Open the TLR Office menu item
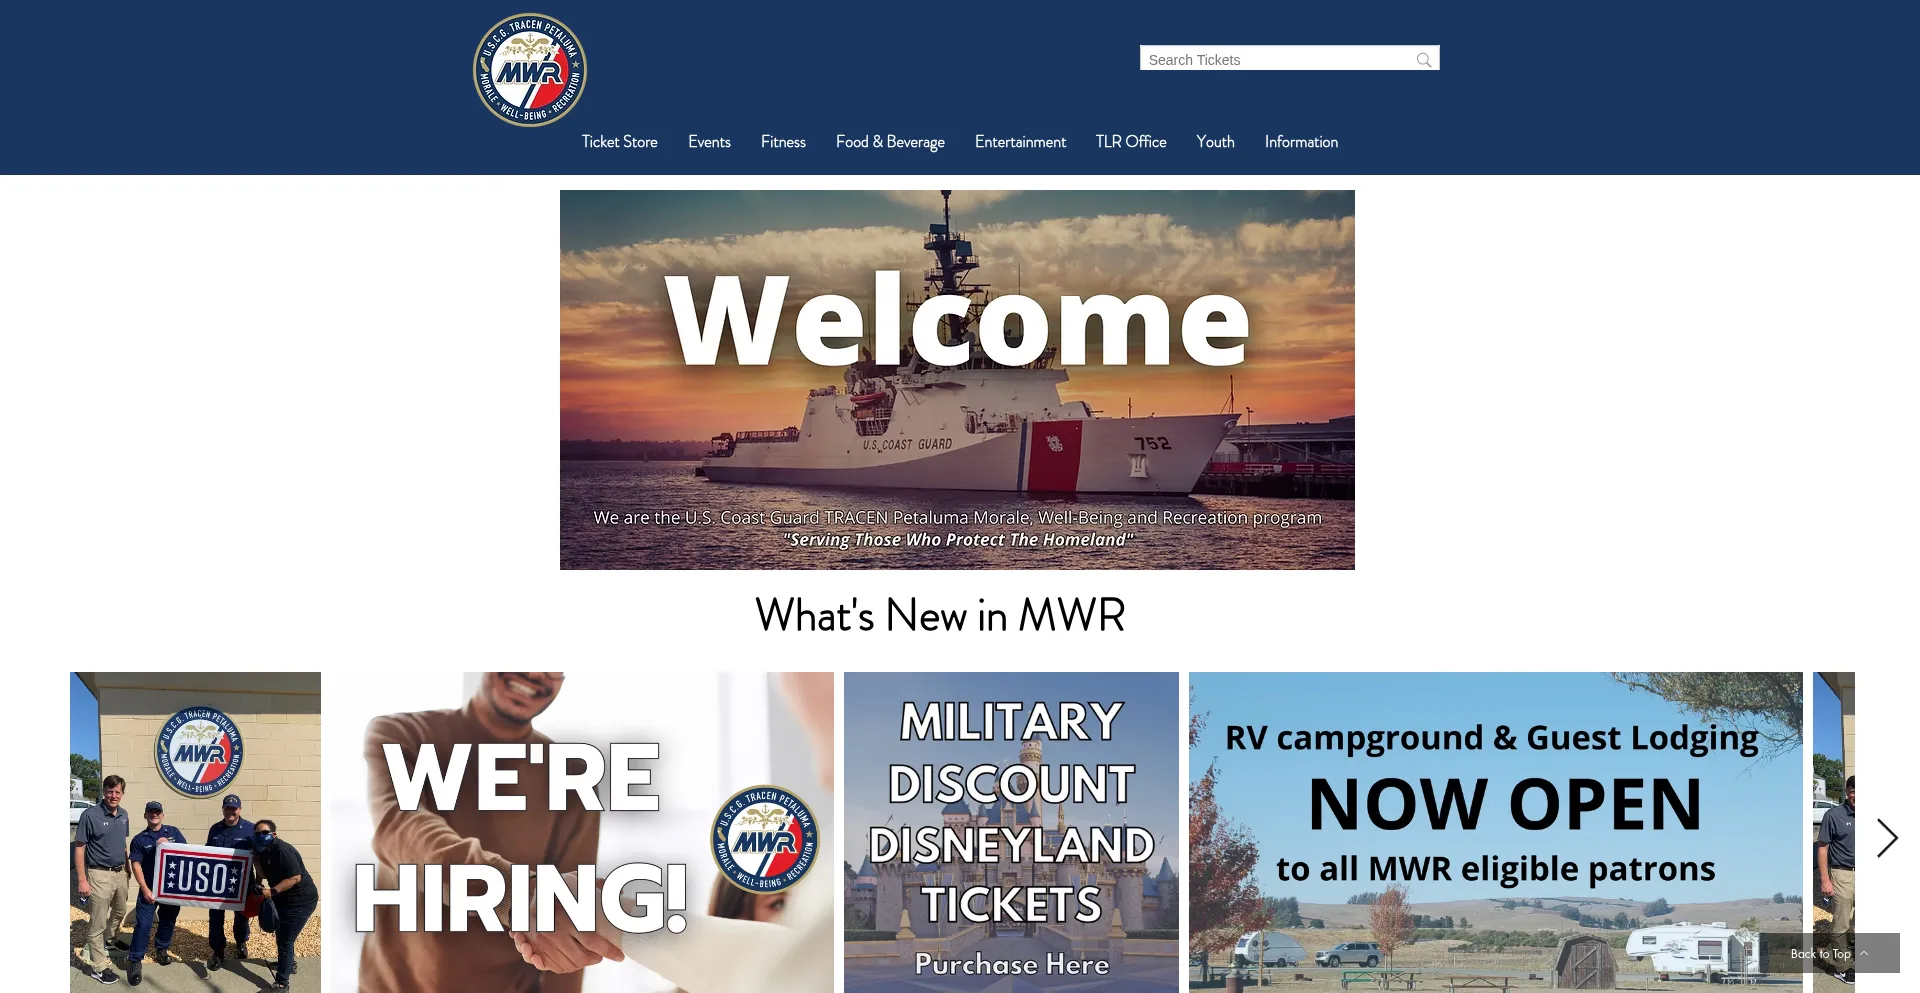The image size is (1920, 993). pyautogui.click(x=1131, y=142)
